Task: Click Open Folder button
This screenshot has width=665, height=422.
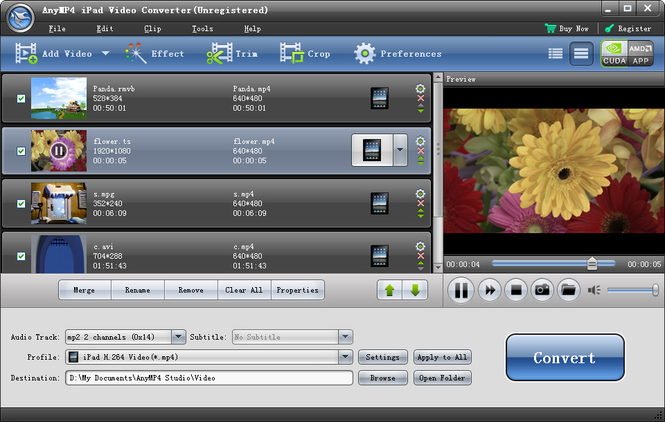Action: click(x=442, y=378)
